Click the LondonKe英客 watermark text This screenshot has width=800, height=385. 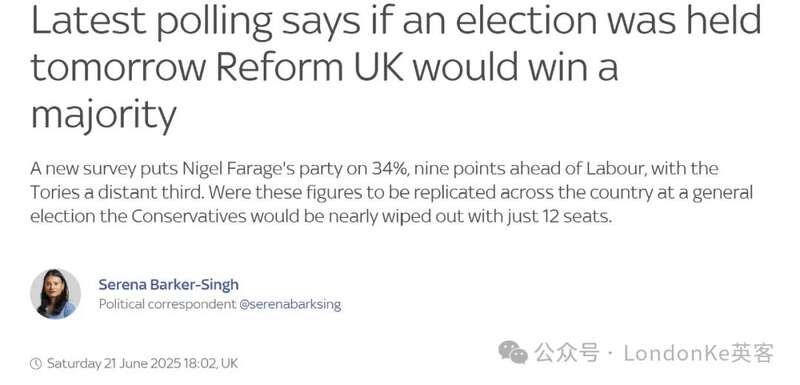[x=698, y=353]
